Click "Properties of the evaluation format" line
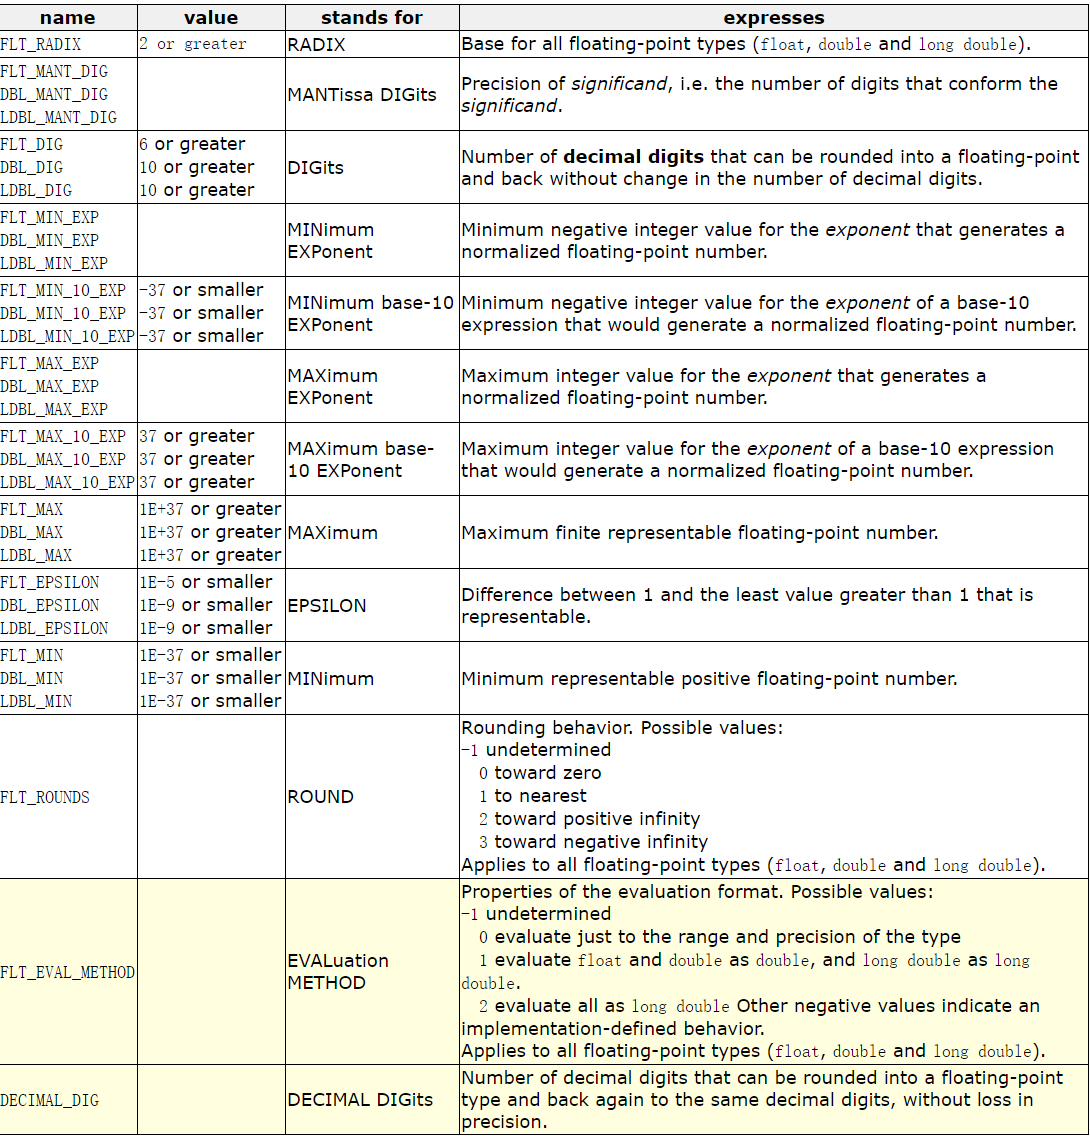 point(697,892)
